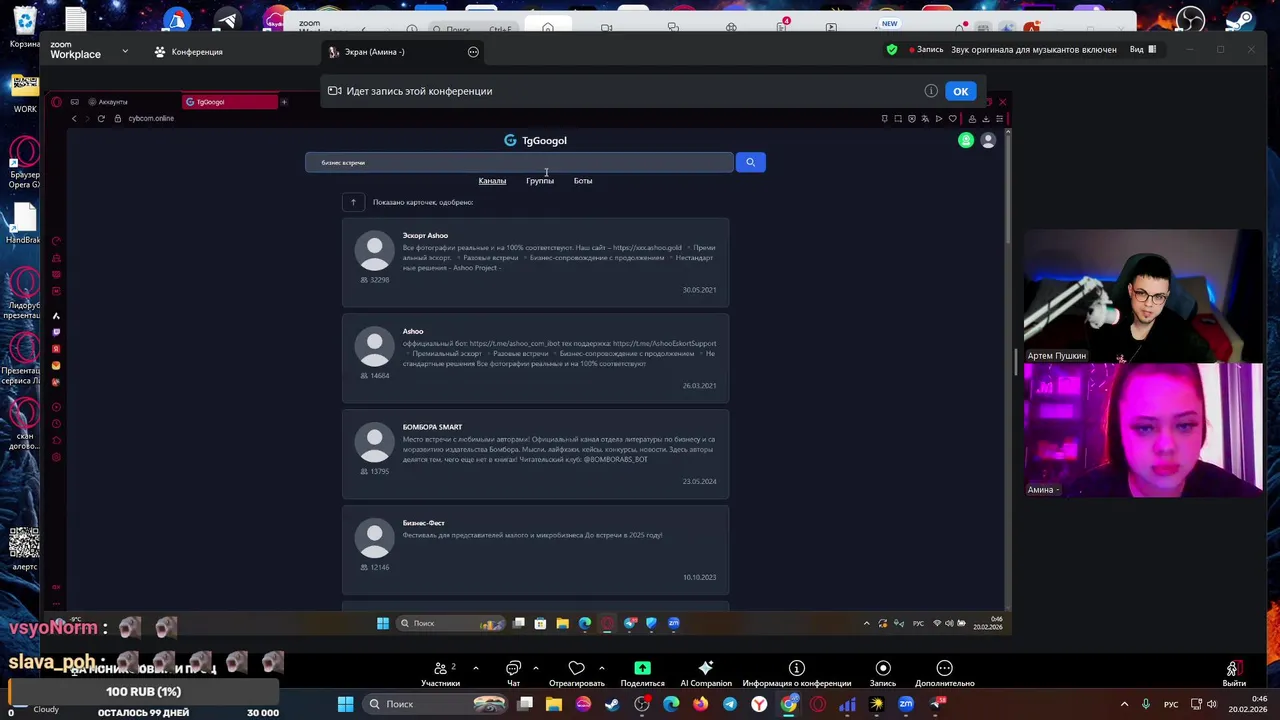
Task: Open the three-dot menu beside Экран tab
Action: tap(473, 52)
